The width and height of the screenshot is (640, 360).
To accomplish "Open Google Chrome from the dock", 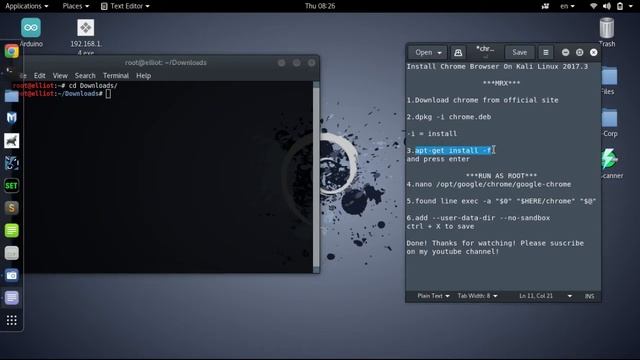I will 11,51.
